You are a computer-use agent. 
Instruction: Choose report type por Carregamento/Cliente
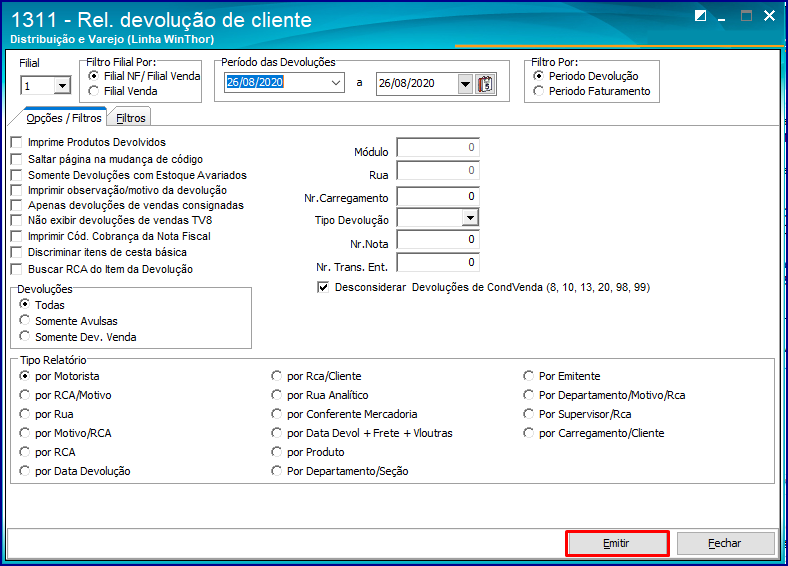click(x=528, y=433)
